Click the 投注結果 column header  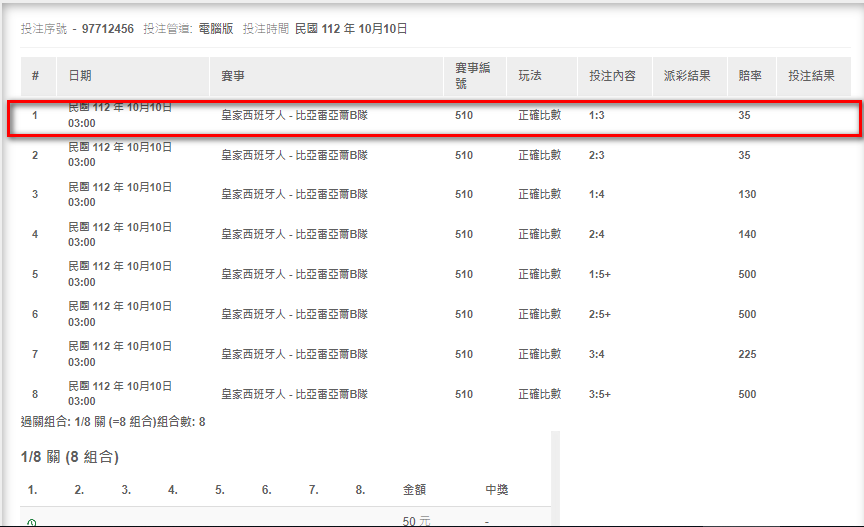tap(811, 76)
